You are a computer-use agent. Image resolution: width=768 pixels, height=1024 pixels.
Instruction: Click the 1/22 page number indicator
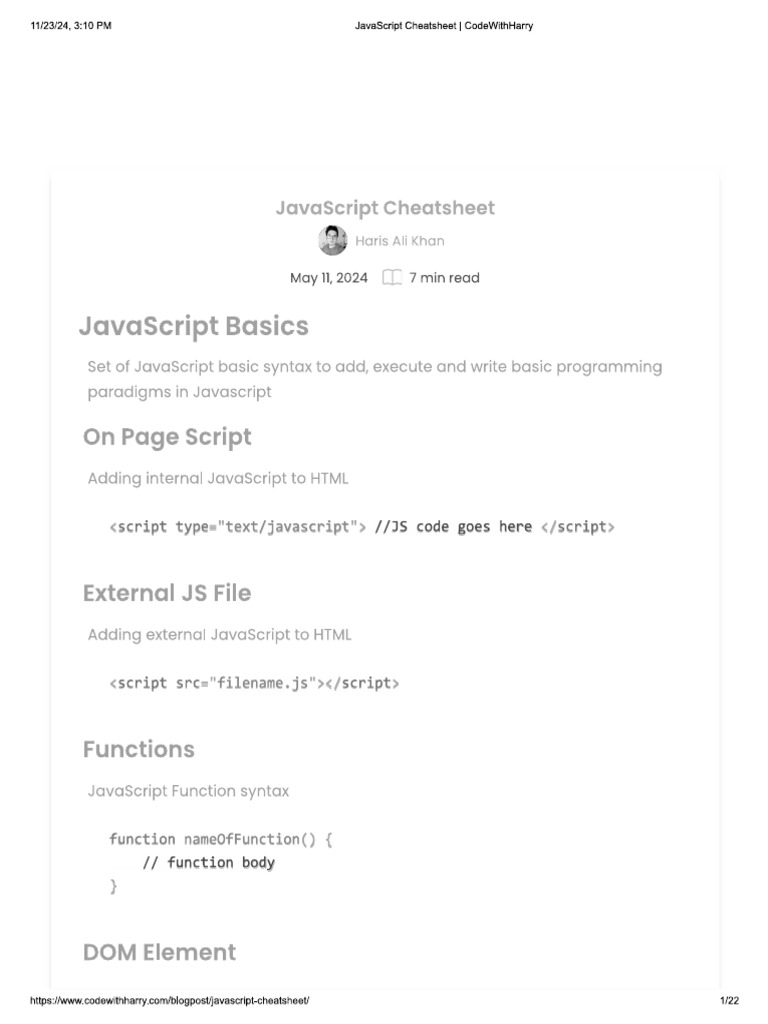729,1001
